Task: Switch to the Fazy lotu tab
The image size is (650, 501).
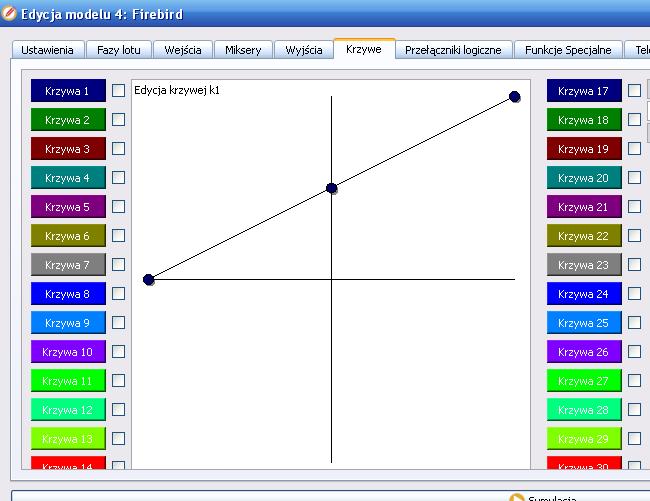Action: (x=119, y=50)
